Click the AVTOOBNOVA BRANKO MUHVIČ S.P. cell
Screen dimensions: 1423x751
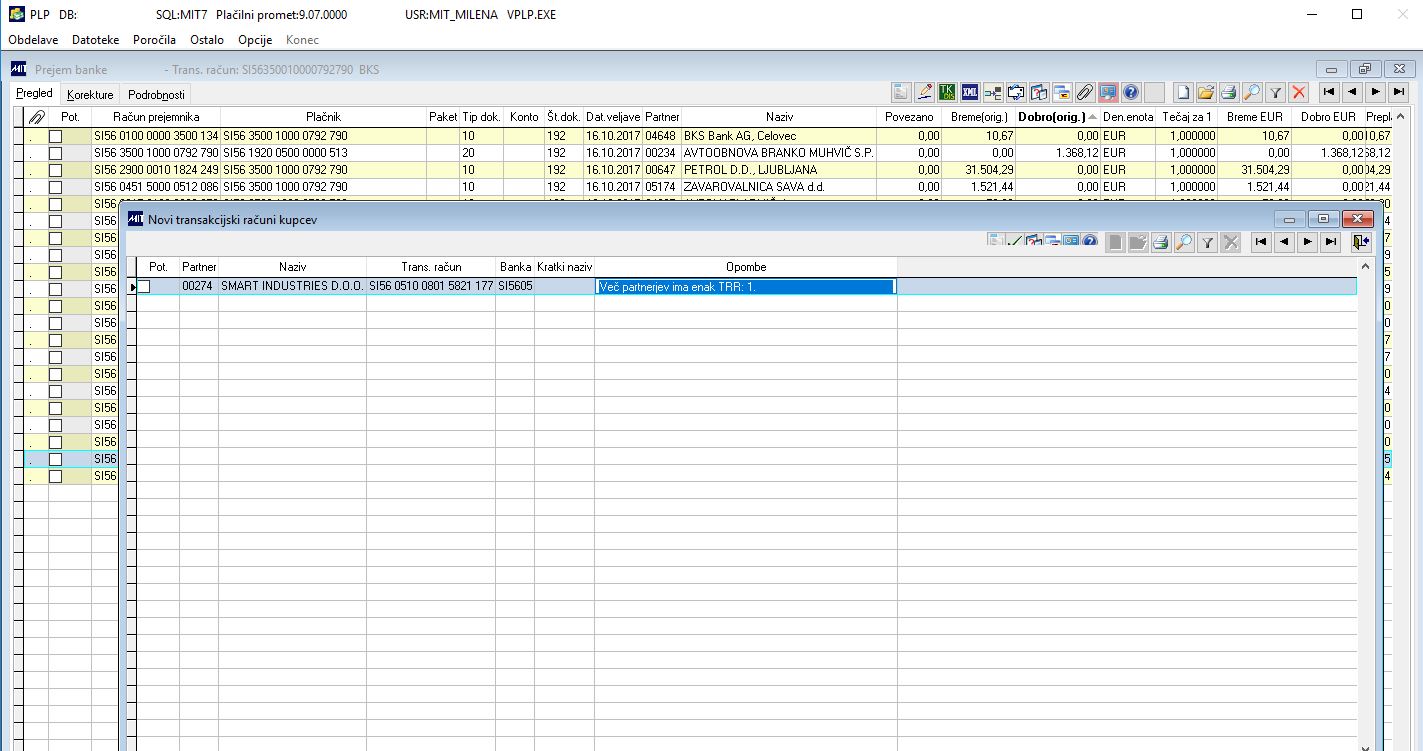click(779, 153)
